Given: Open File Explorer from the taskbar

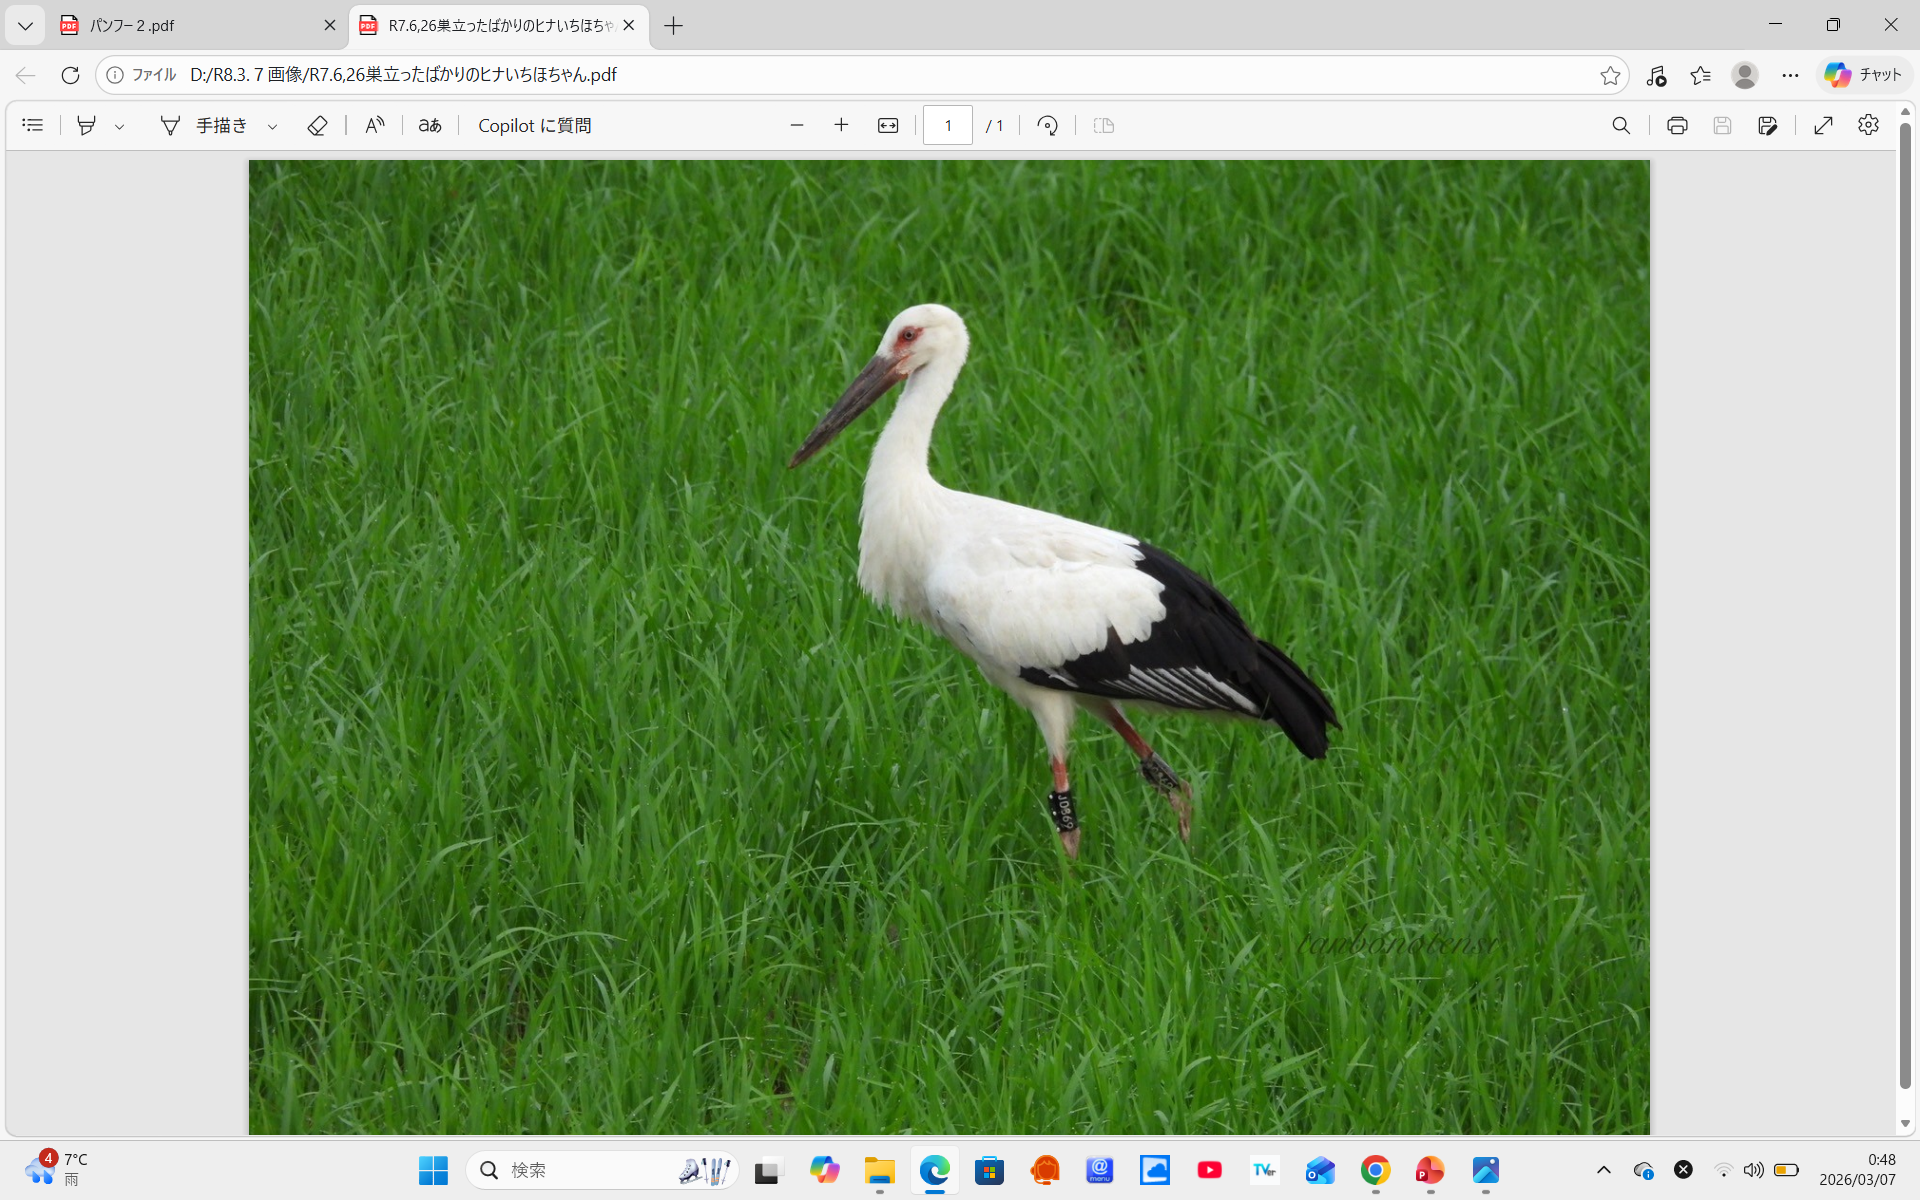Looking at the screenshot, I should point(880,1170).
